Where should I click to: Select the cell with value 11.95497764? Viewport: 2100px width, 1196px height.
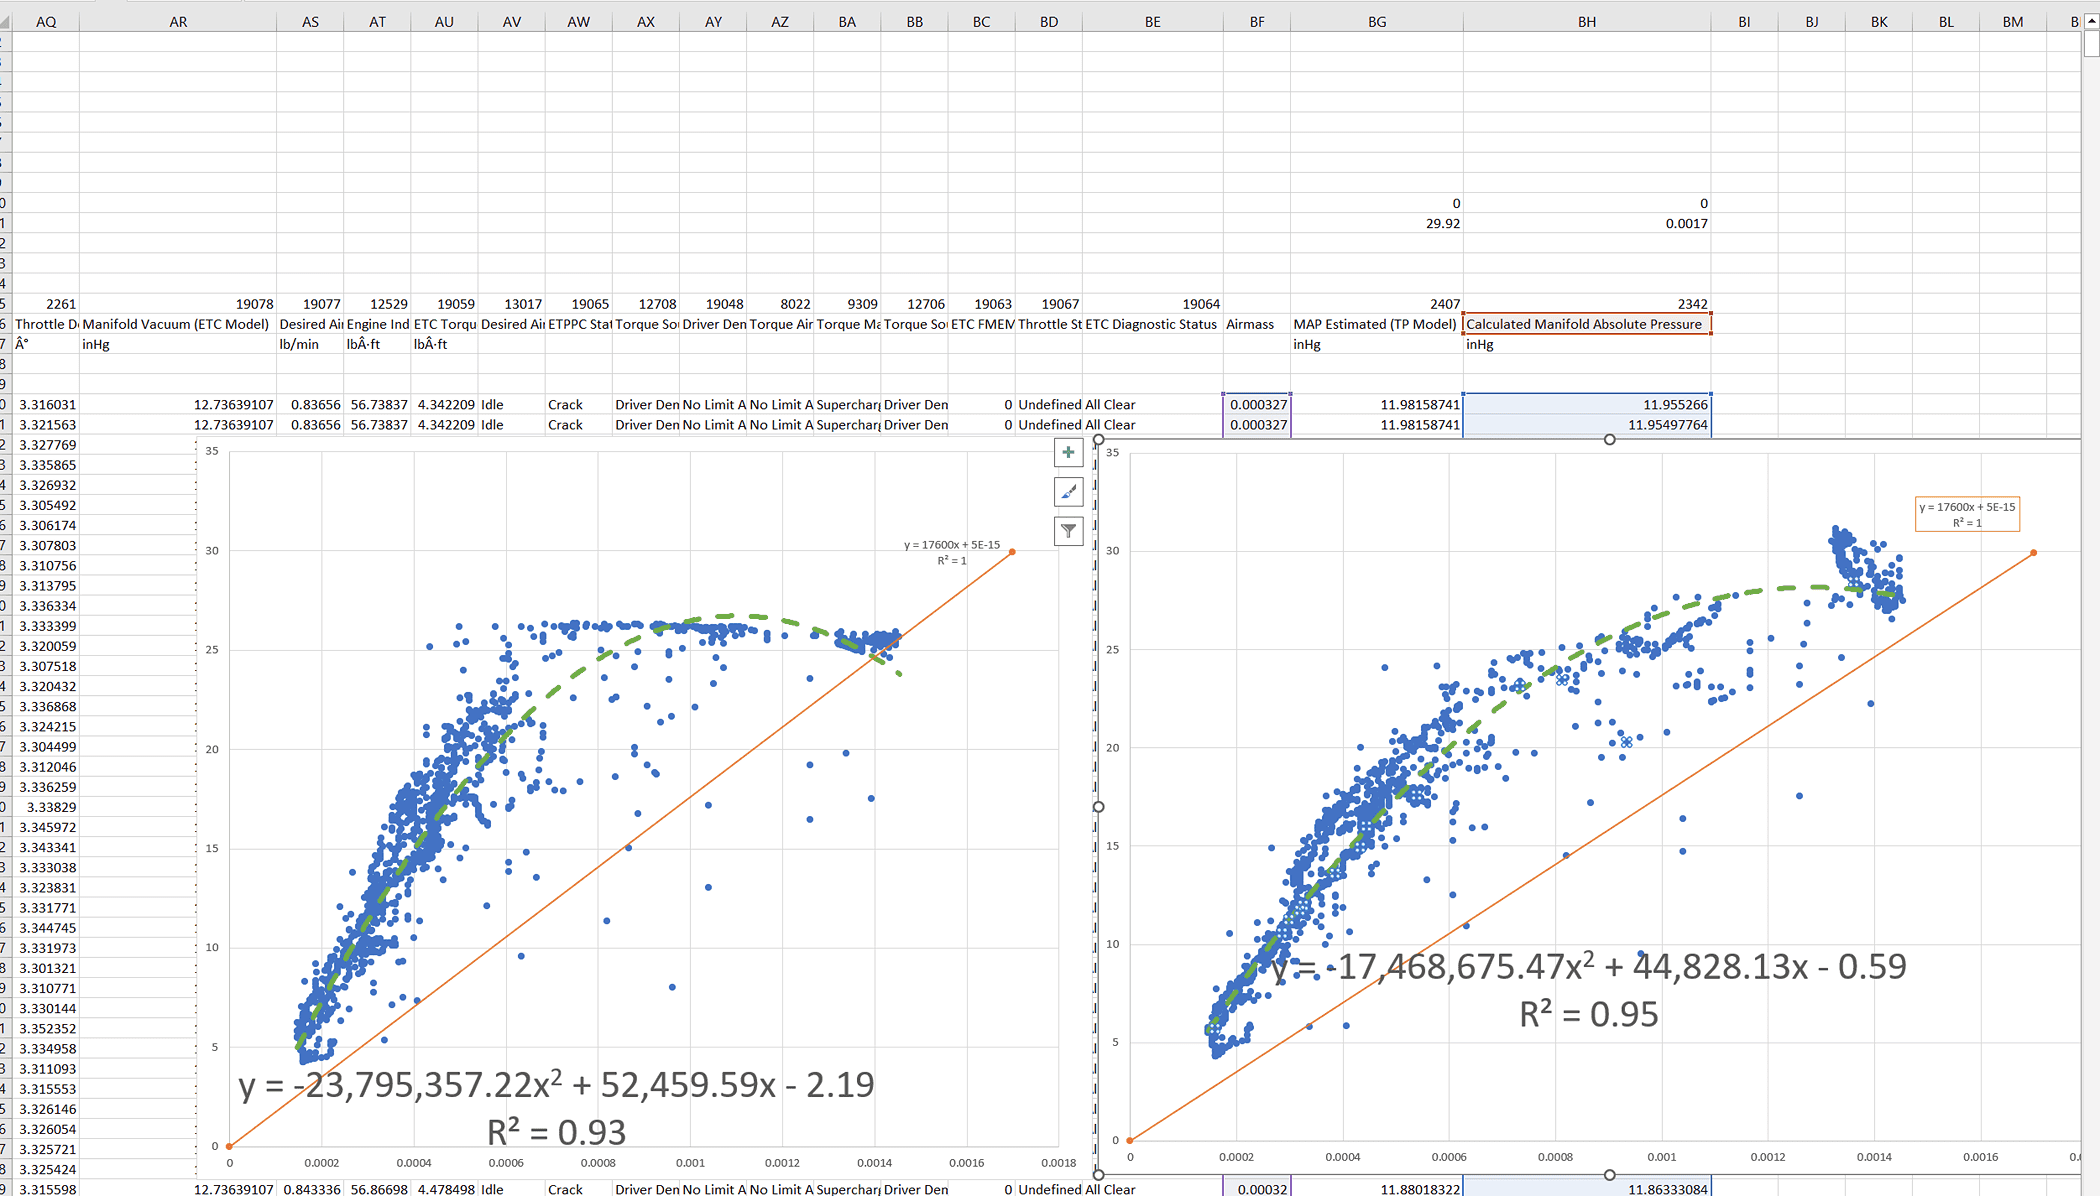click(x=1587, y=425)
